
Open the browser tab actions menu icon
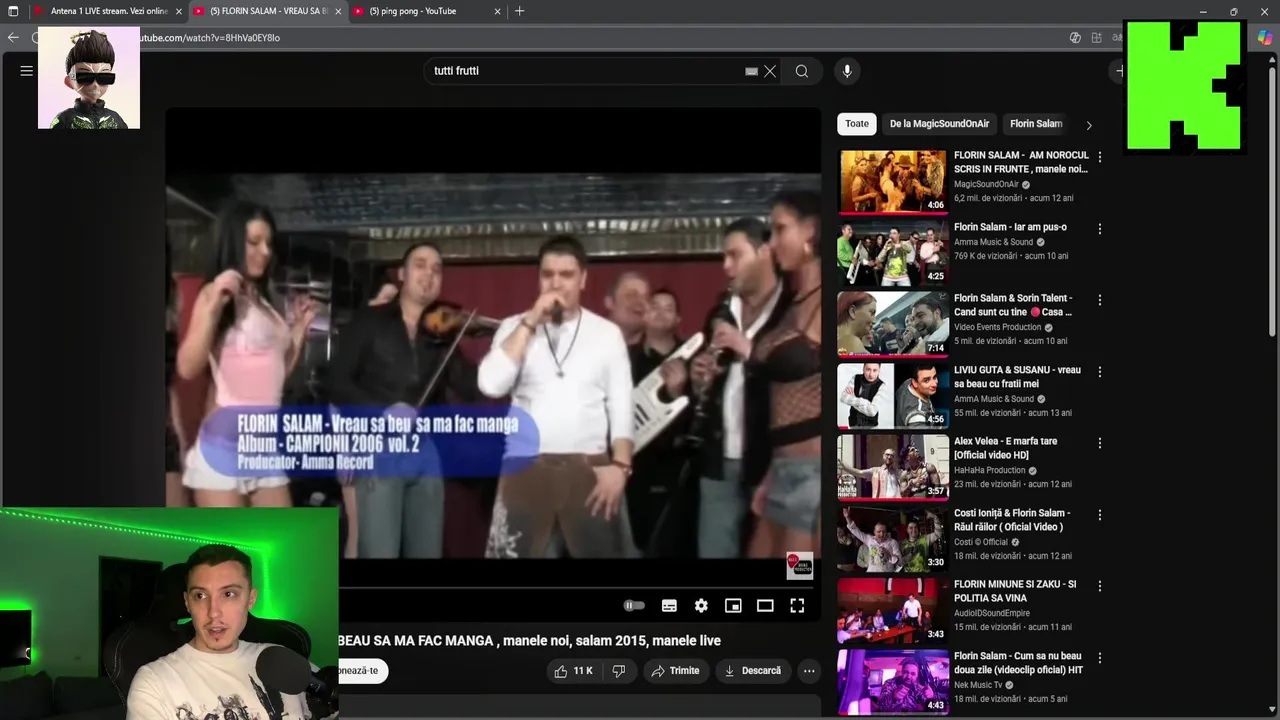(13, 11)
